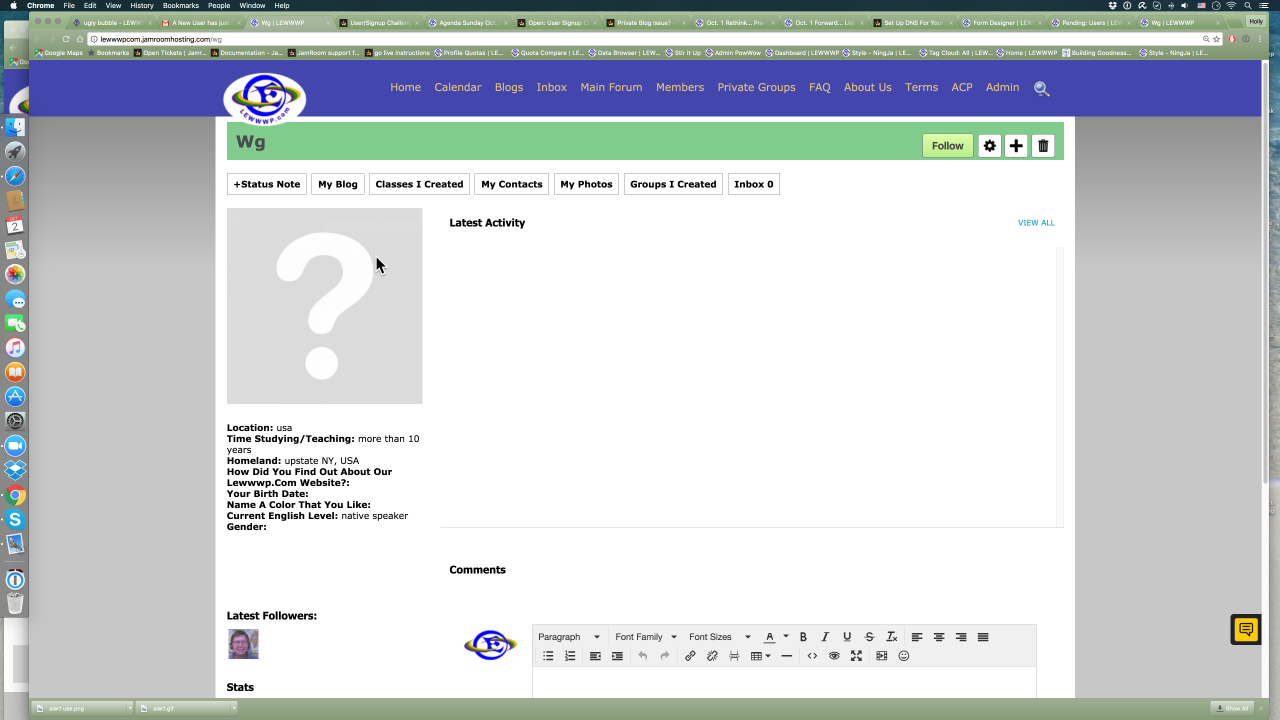Insert a bullet list
The image size is (1280, 720).
548,656
